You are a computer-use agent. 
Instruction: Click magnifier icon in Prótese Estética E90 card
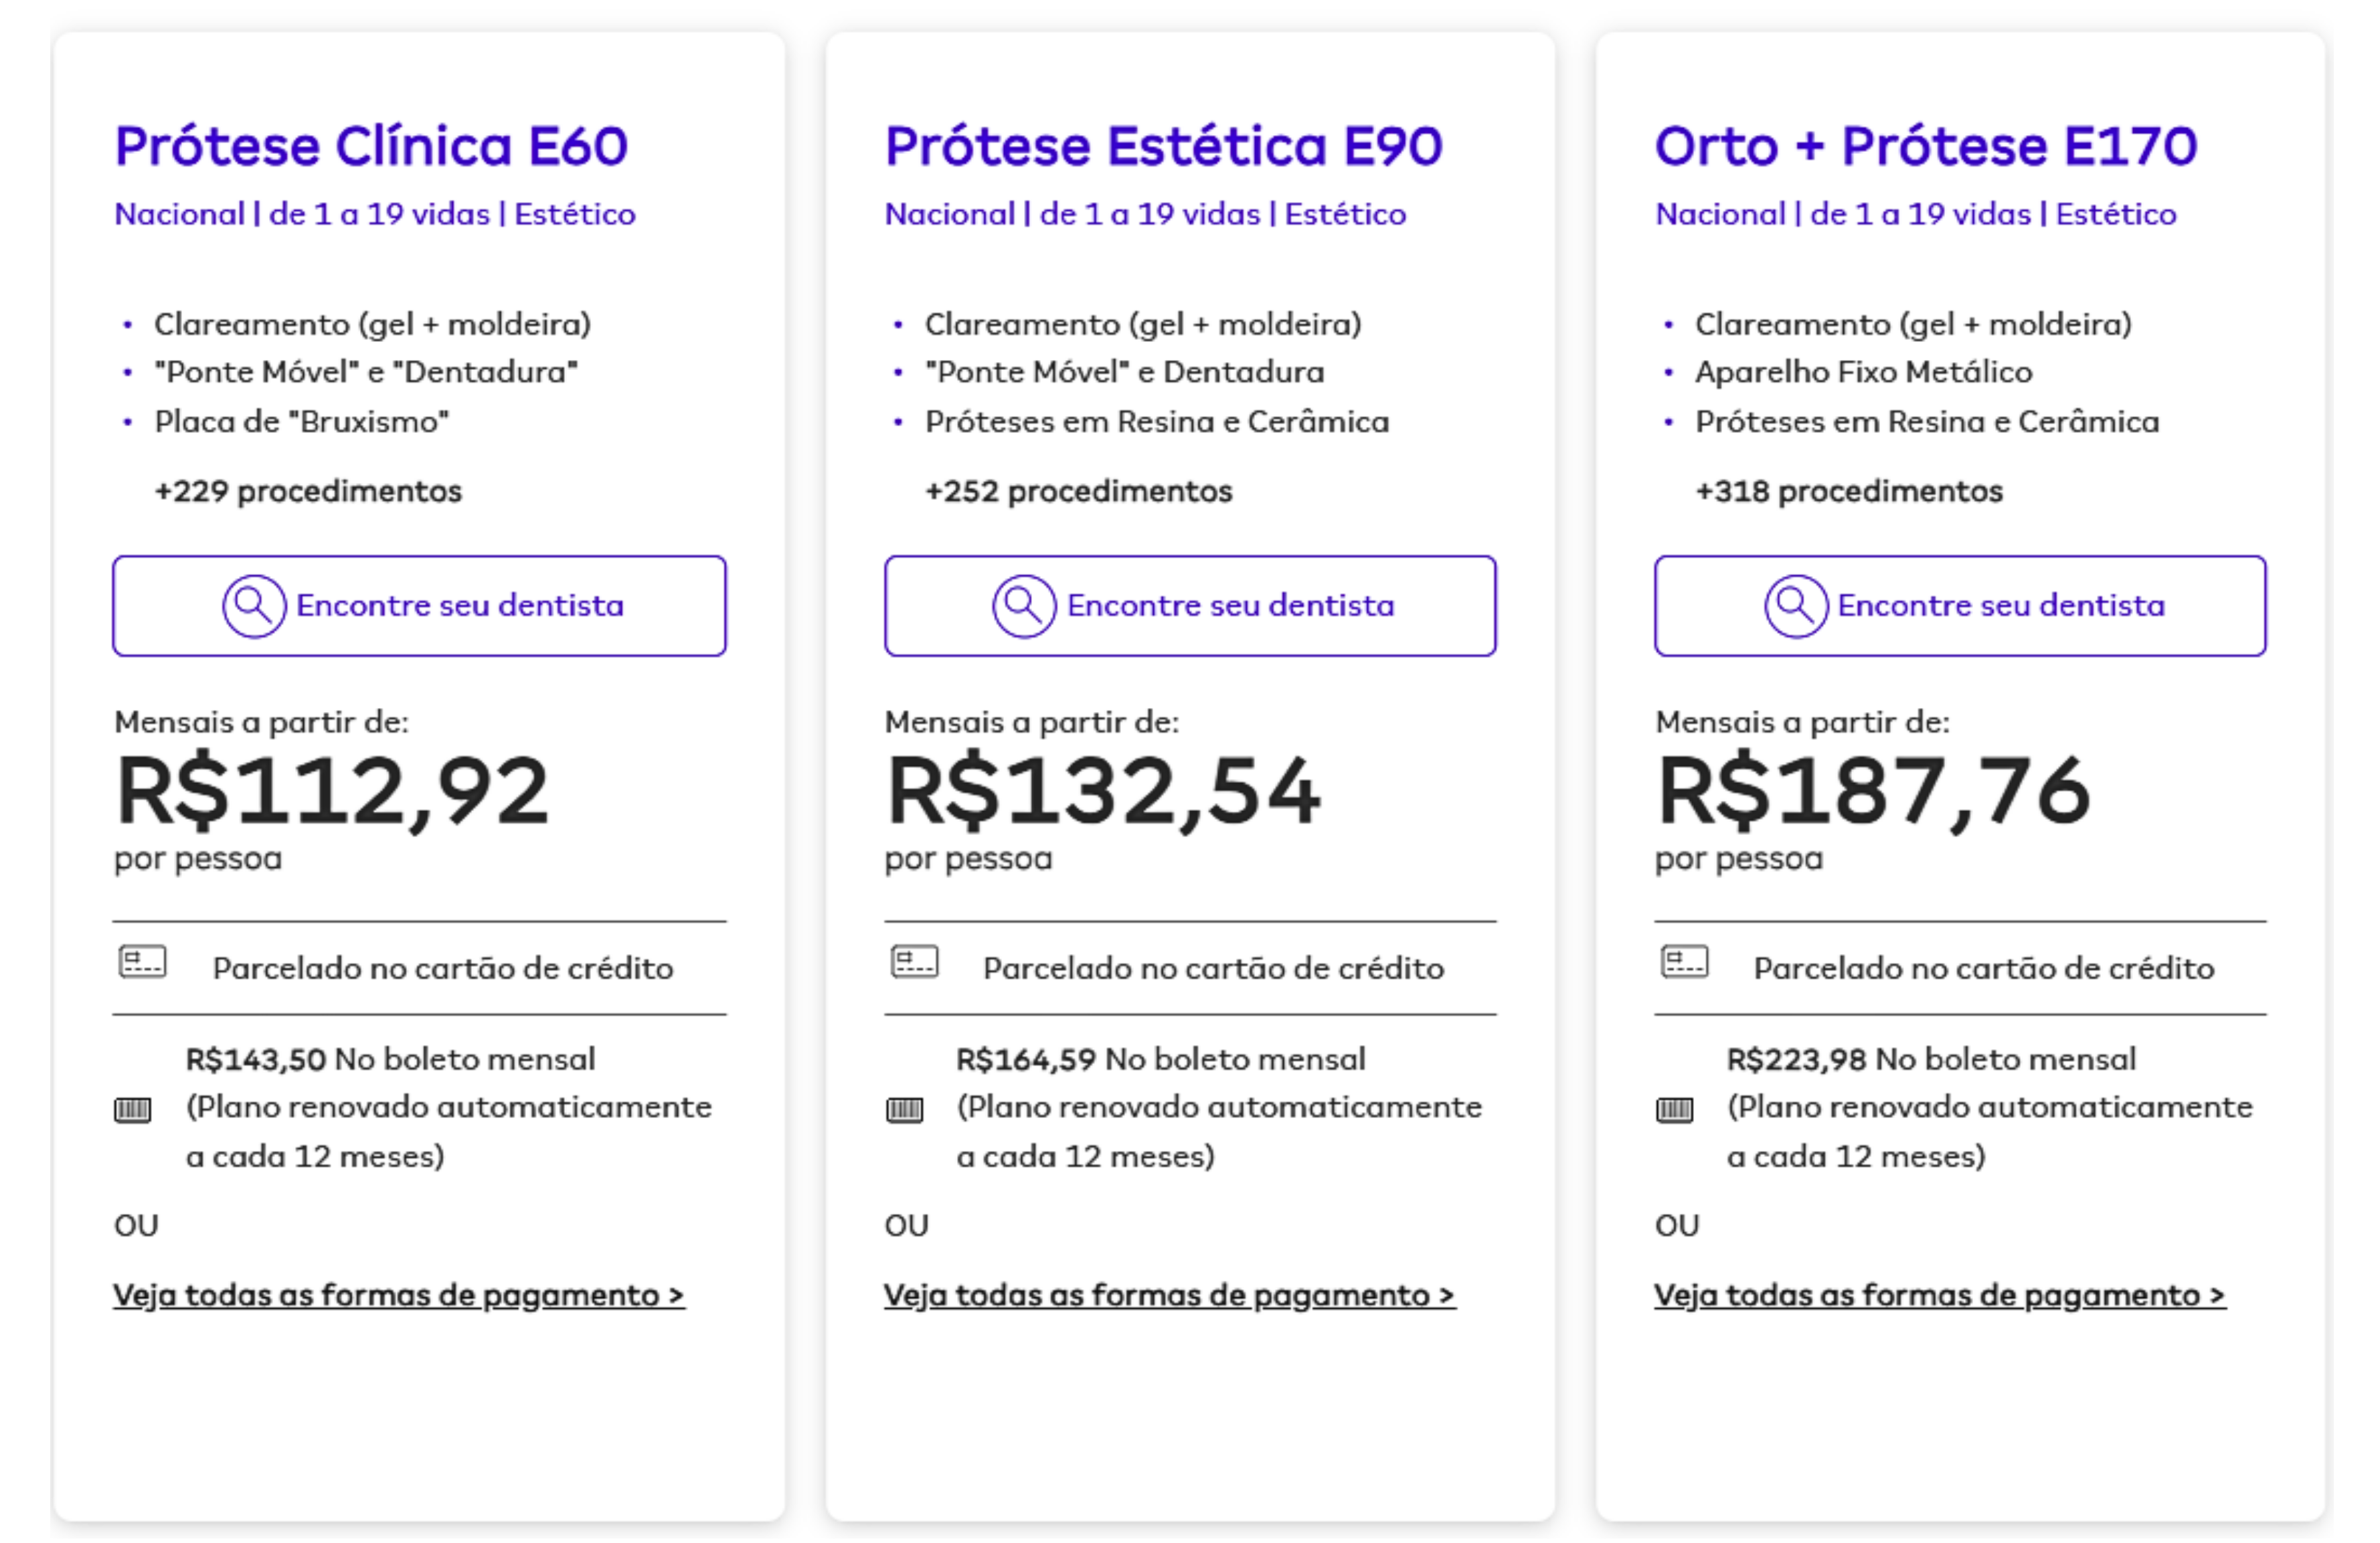tap(1024, 606)
